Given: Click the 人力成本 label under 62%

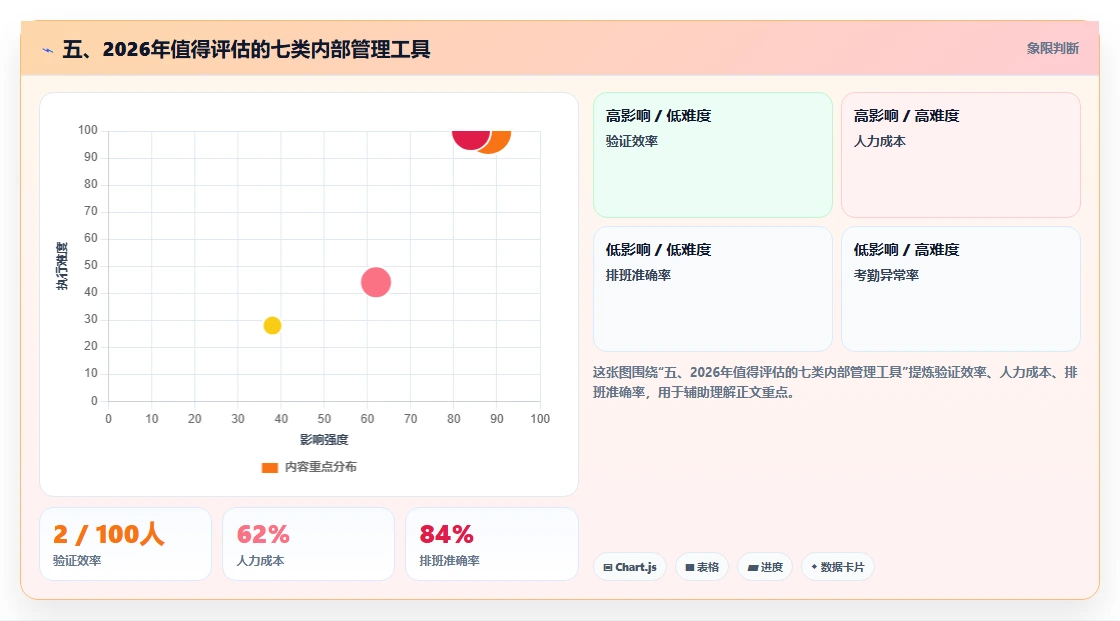Looking at the screenshot, I should coord(261,561).
